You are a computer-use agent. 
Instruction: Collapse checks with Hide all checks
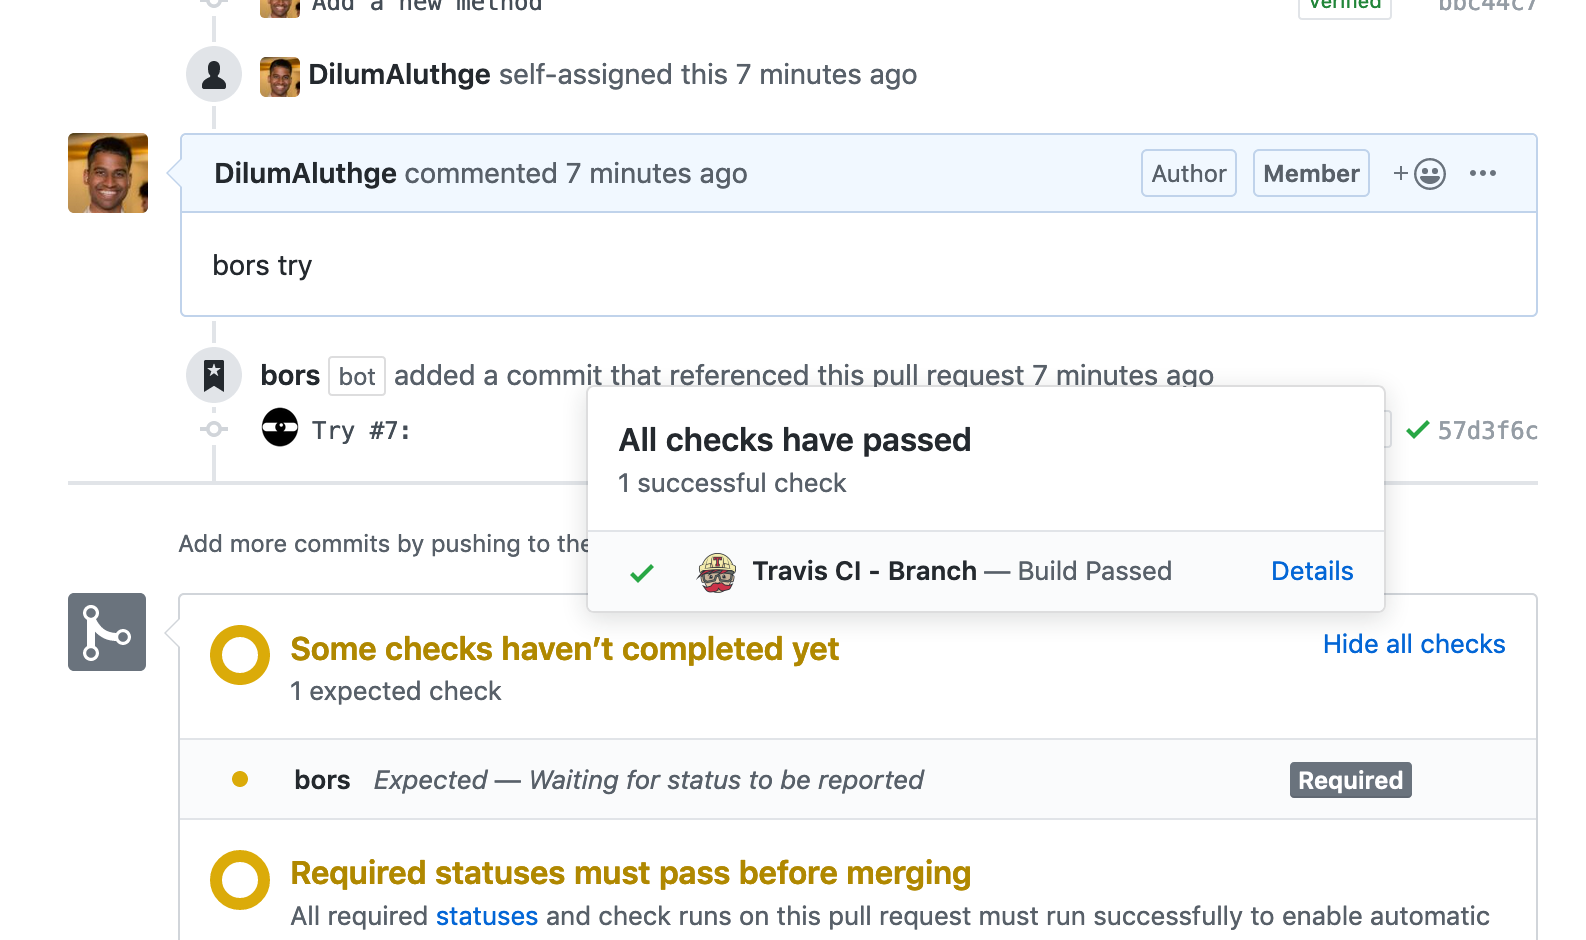1413,644
